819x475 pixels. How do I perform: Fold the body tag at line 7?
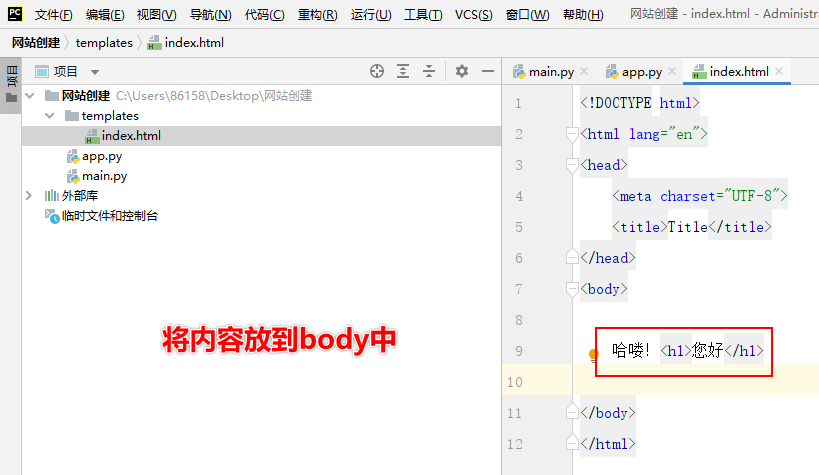572,289
